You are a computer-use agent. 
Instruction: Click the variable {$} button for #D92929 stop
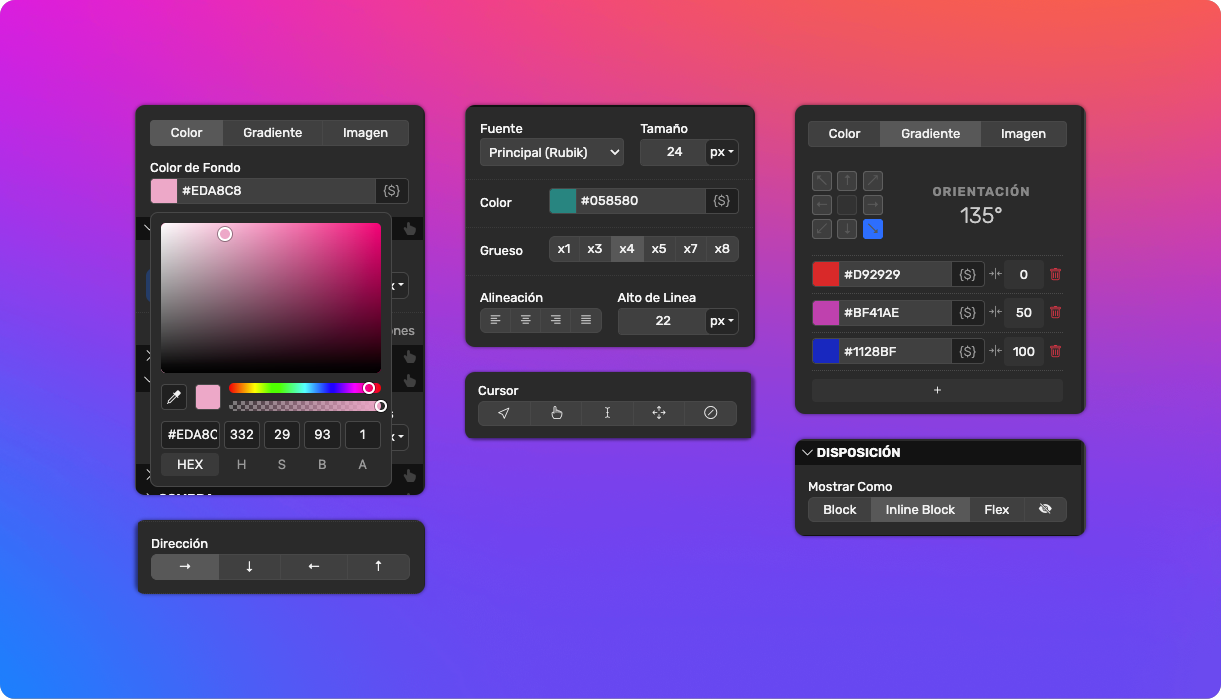pyautogui.click(x=967, y=274)
